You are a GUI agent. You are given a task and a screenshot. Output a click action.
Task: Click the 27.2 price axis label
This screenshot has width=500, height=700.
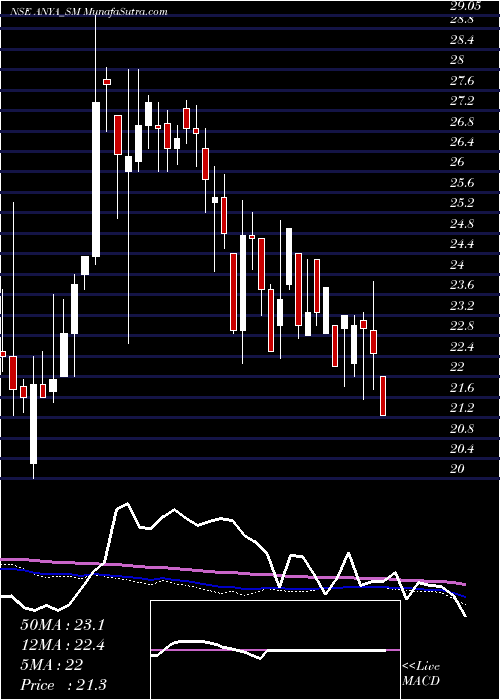point(461,101)
